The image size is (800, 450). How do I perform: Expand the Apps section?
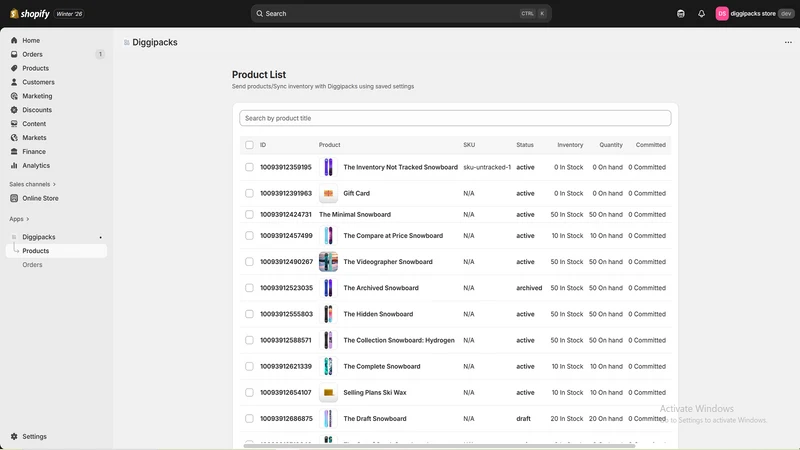pyautogui.click(x=19, y=219)
